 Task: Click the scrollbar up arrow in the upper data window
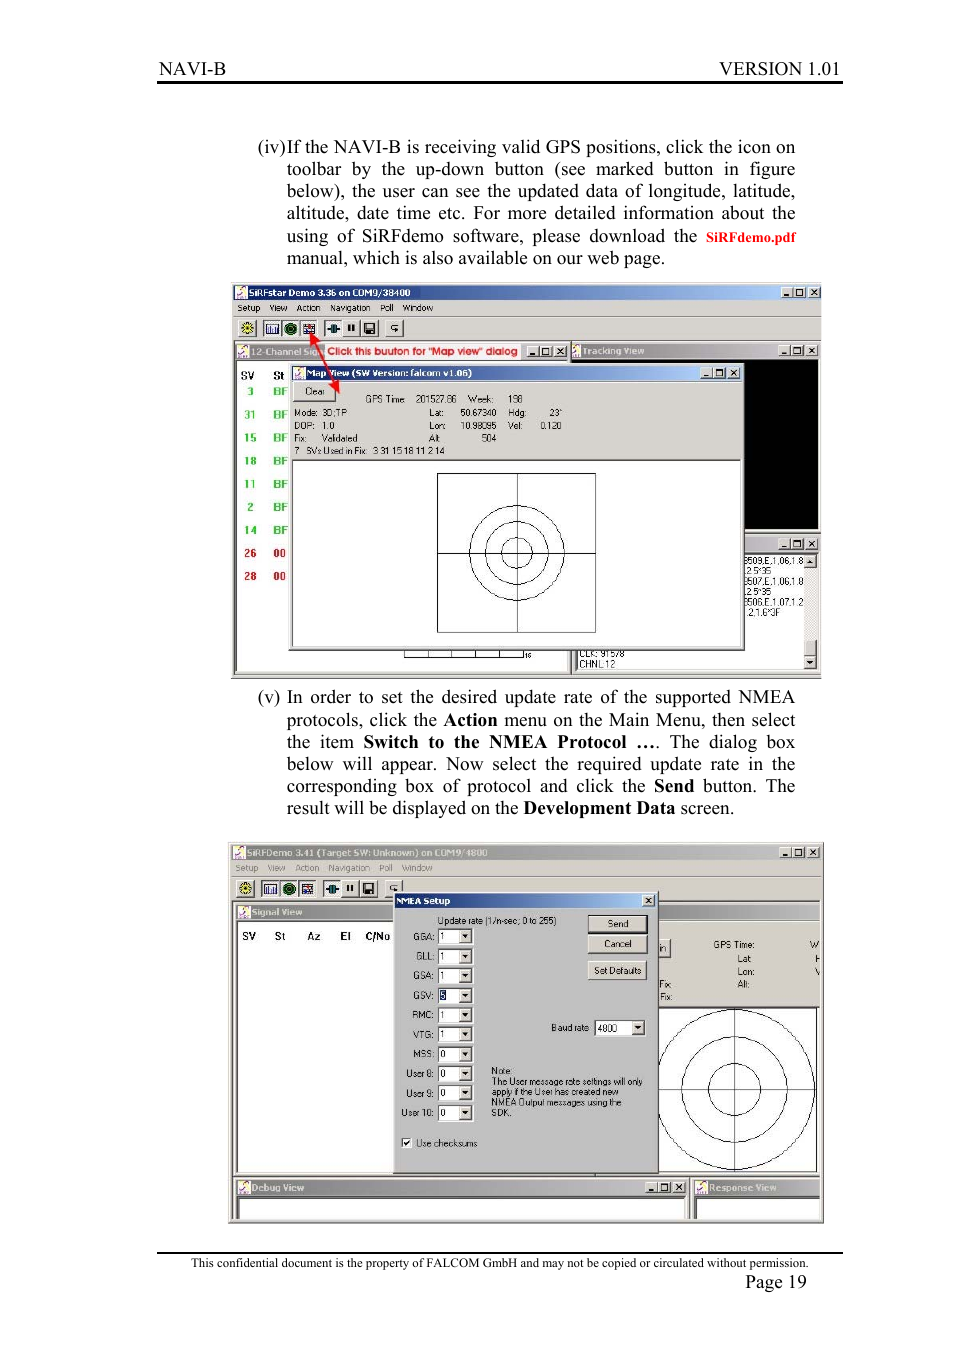[810, 561]
